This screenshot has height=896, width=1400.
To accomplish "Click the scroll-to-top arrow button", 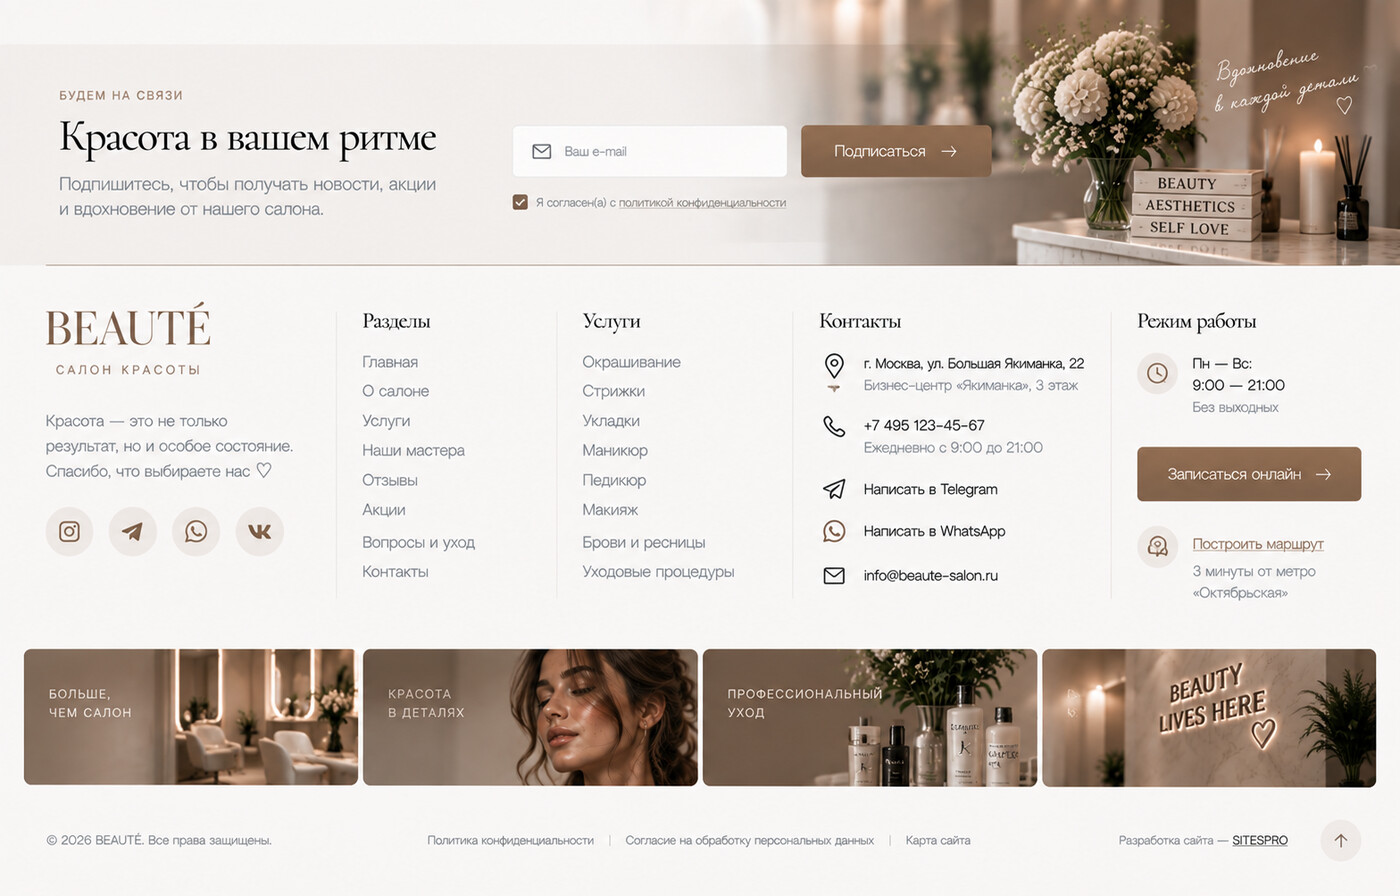I will (x=1341, y=840).
